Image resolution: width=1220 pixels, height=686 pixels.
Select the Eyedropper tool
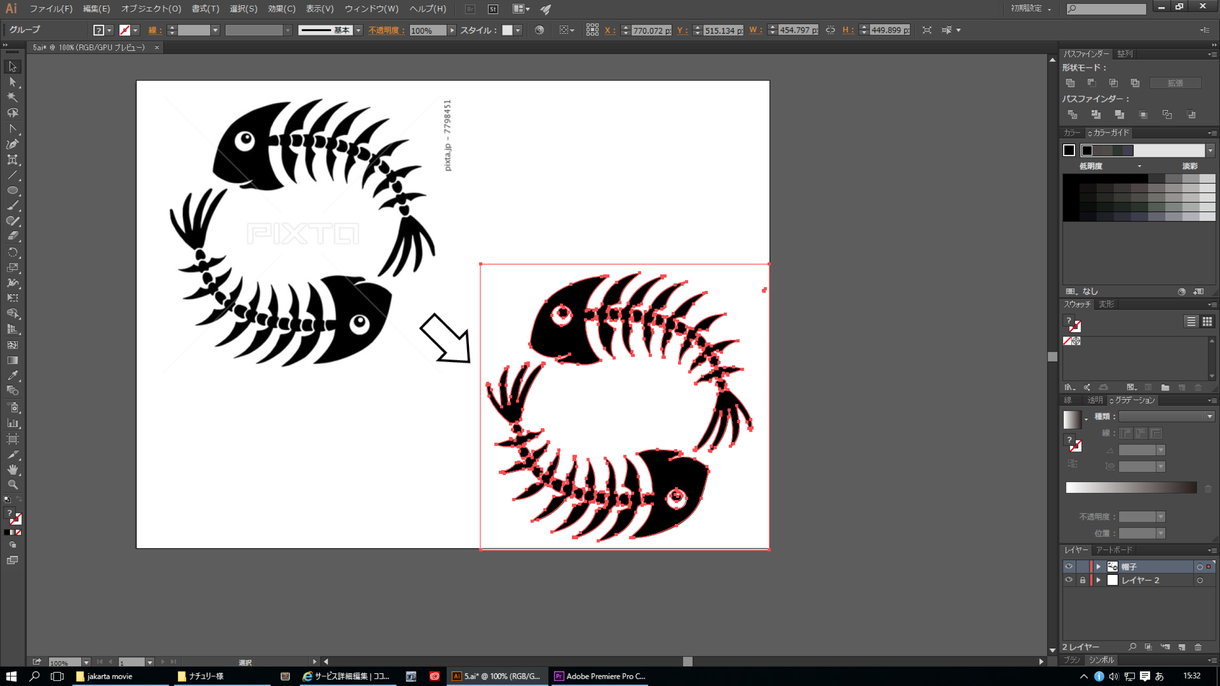13,376
